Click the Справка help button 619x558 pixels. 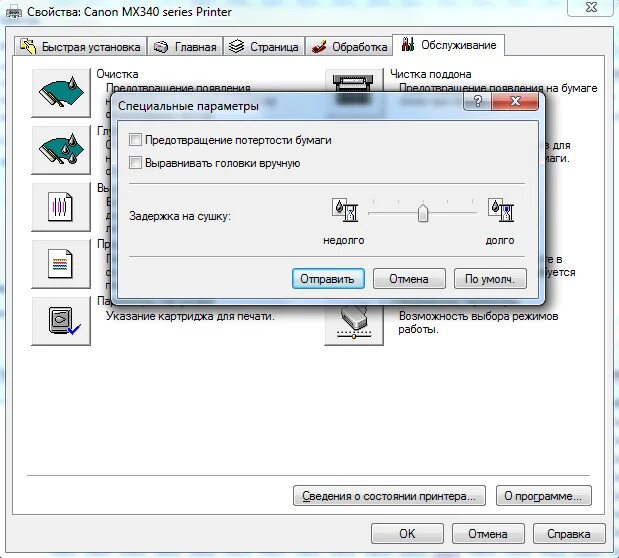569,534
